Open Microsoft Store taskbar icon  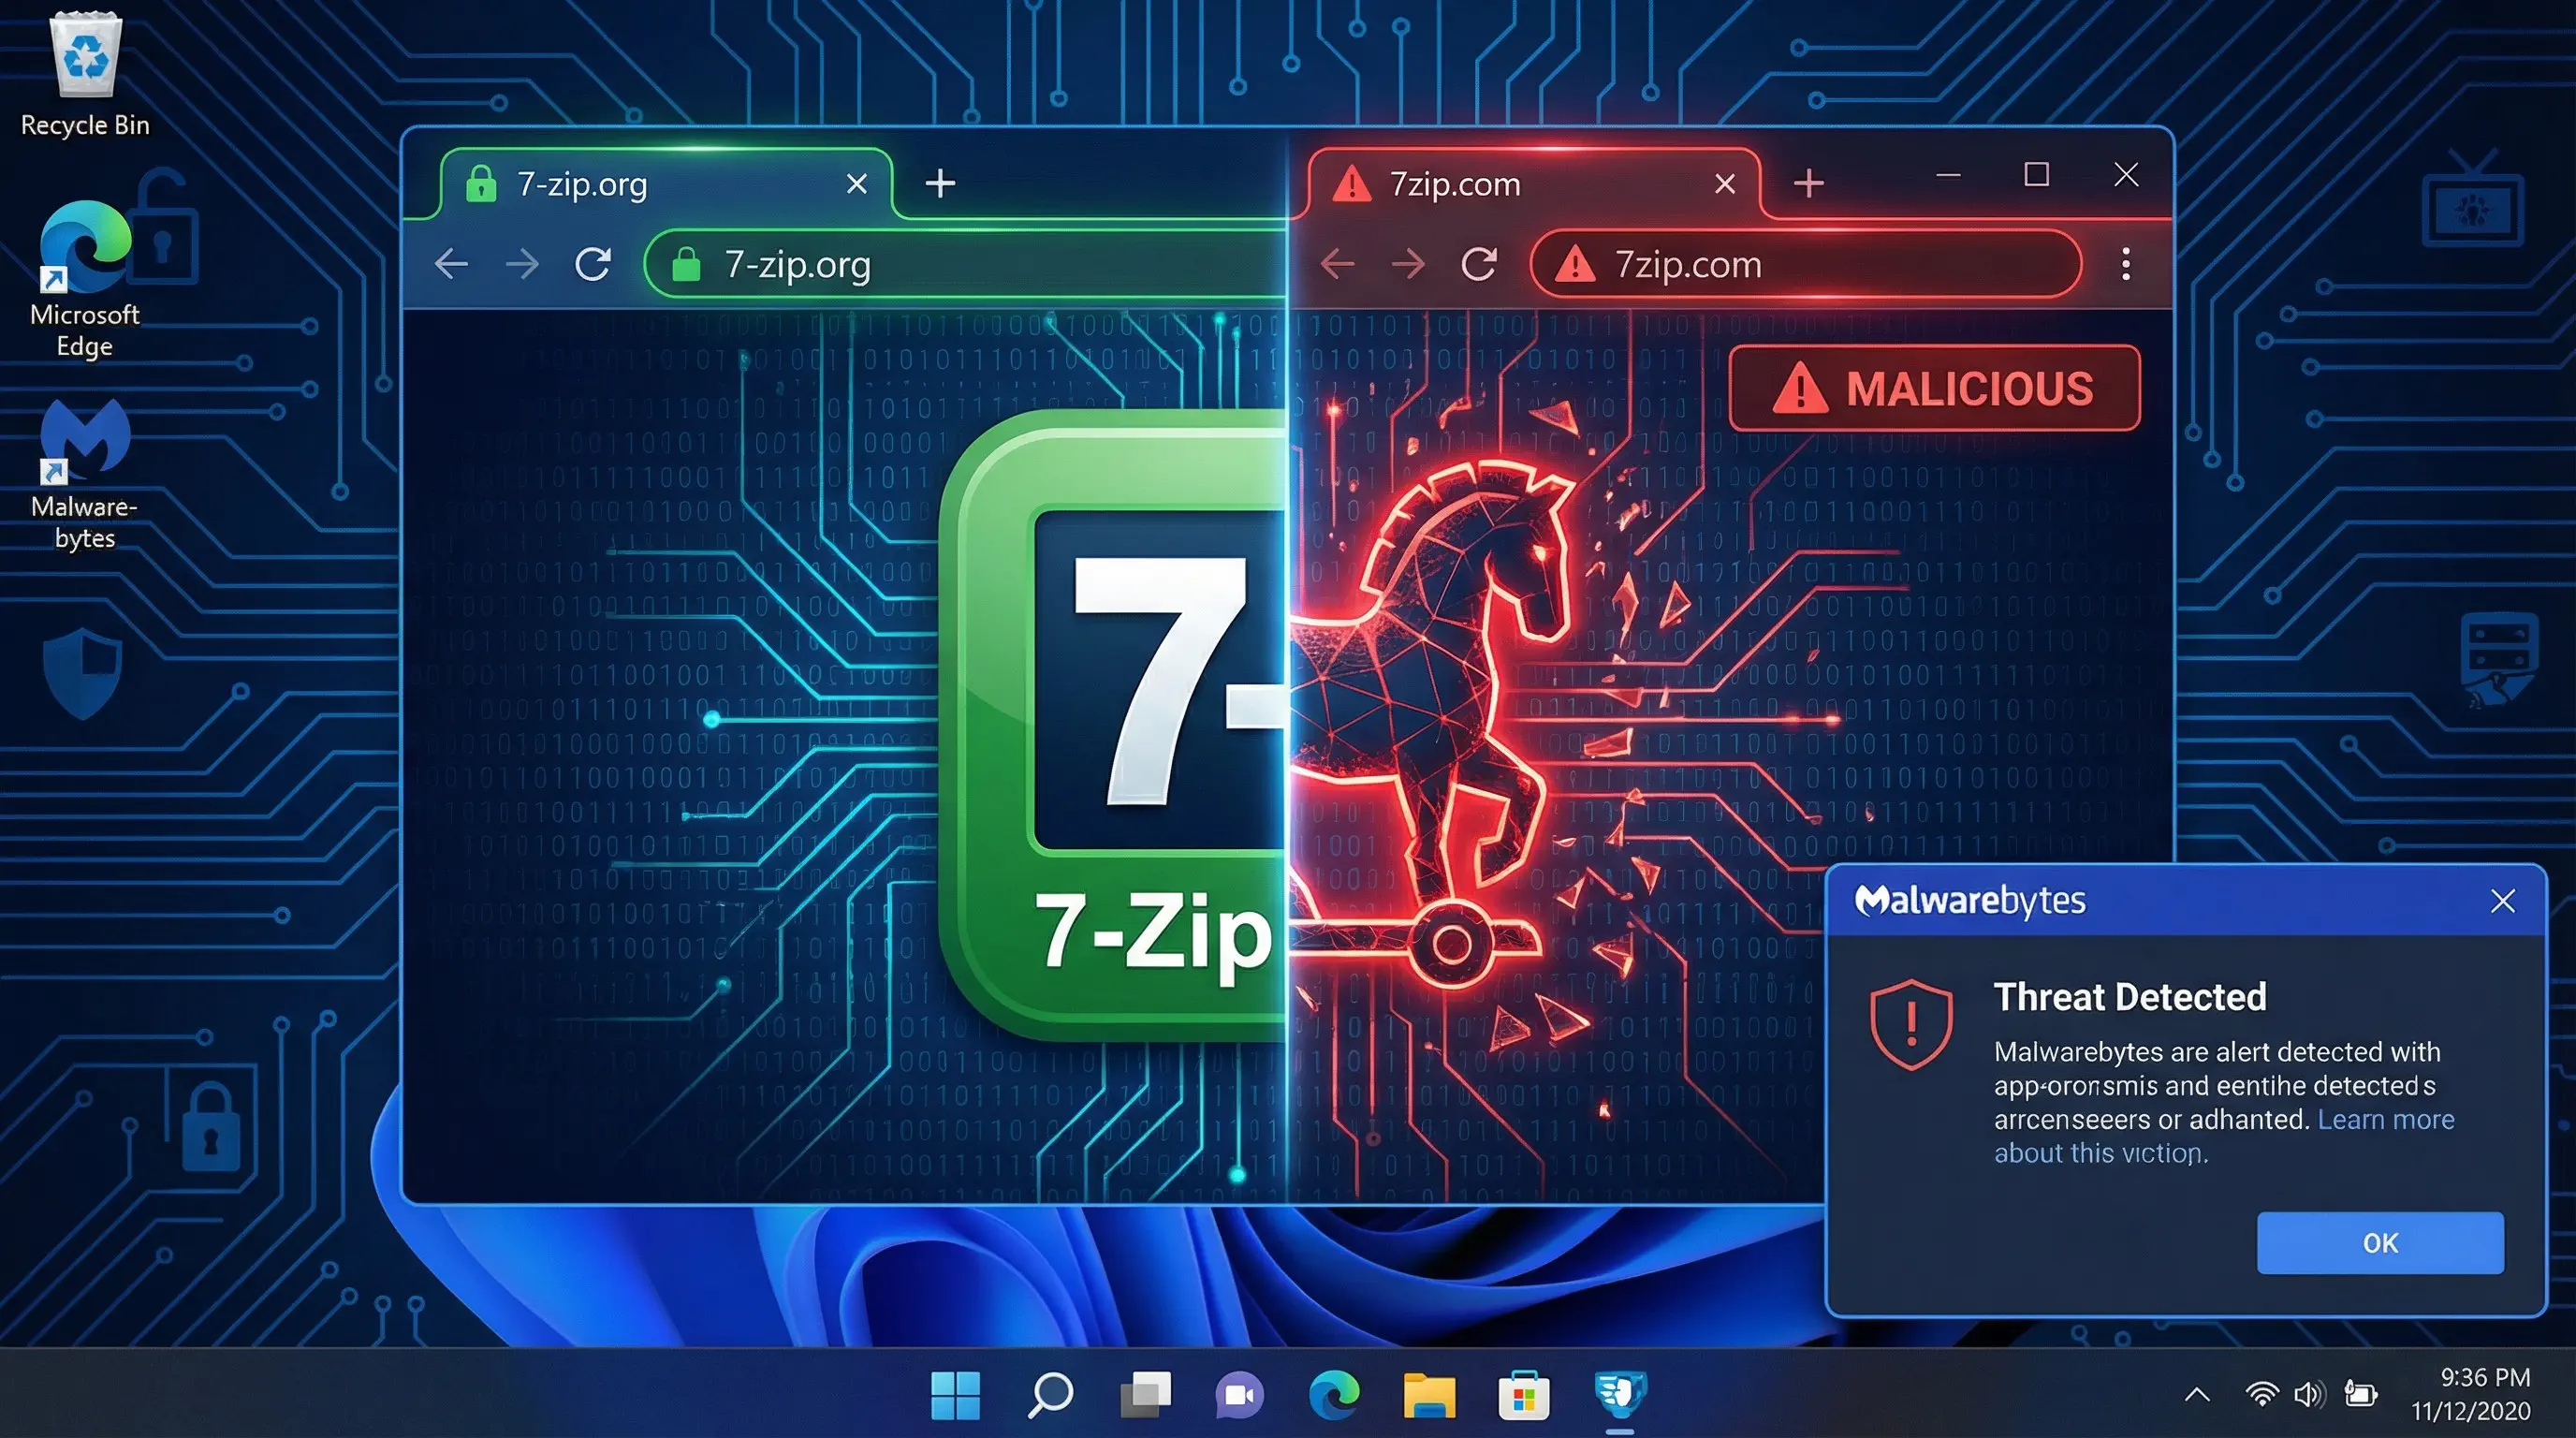1523,1396
